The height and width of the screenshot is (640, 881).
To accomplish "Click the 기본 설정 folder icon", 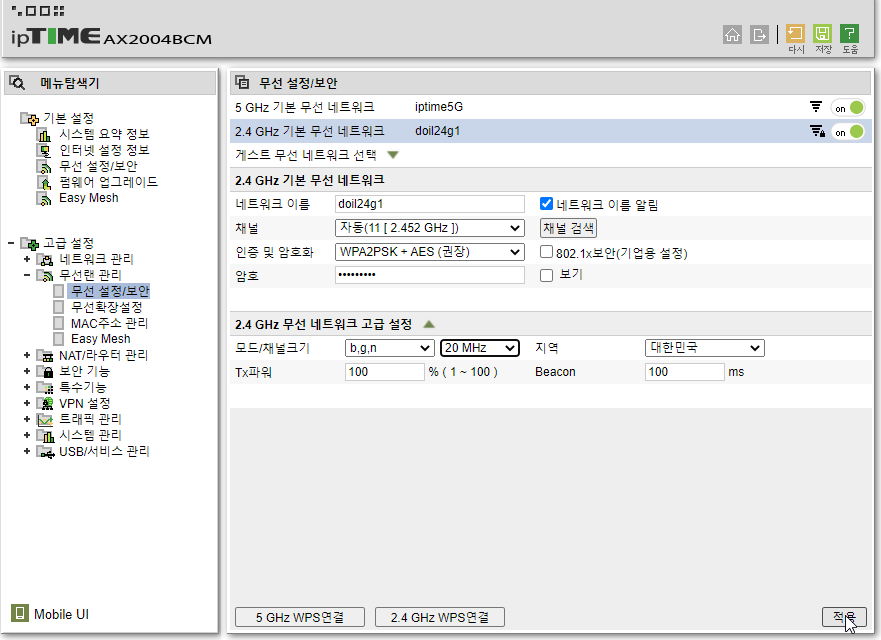I will [30, 119].
